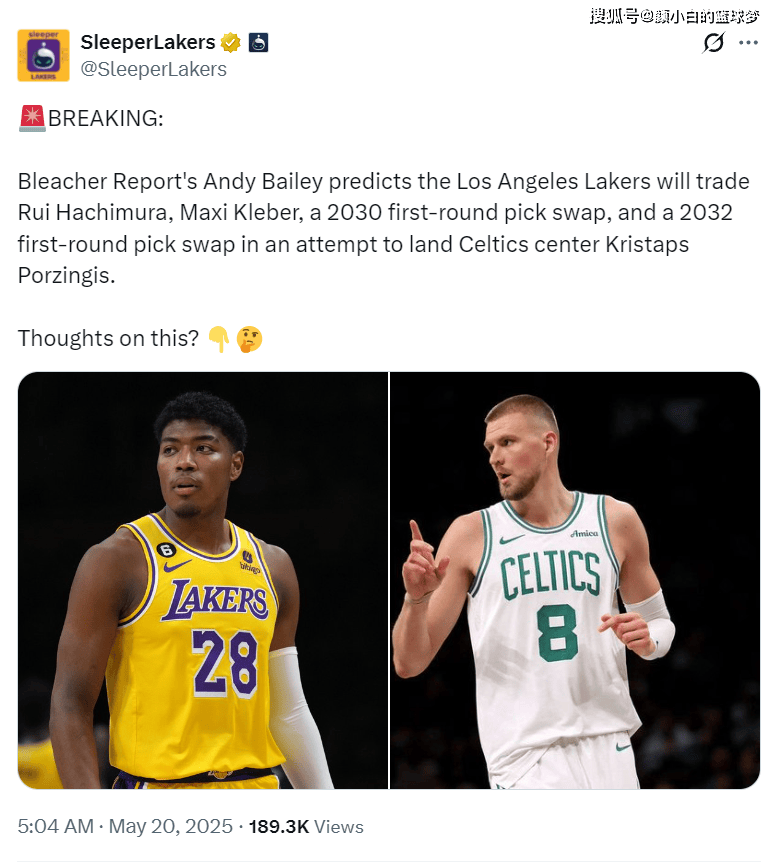Click the Sohu watermark text at top
Image resolution: width=774 pixels, height=862 pixels.
(674, 16)
